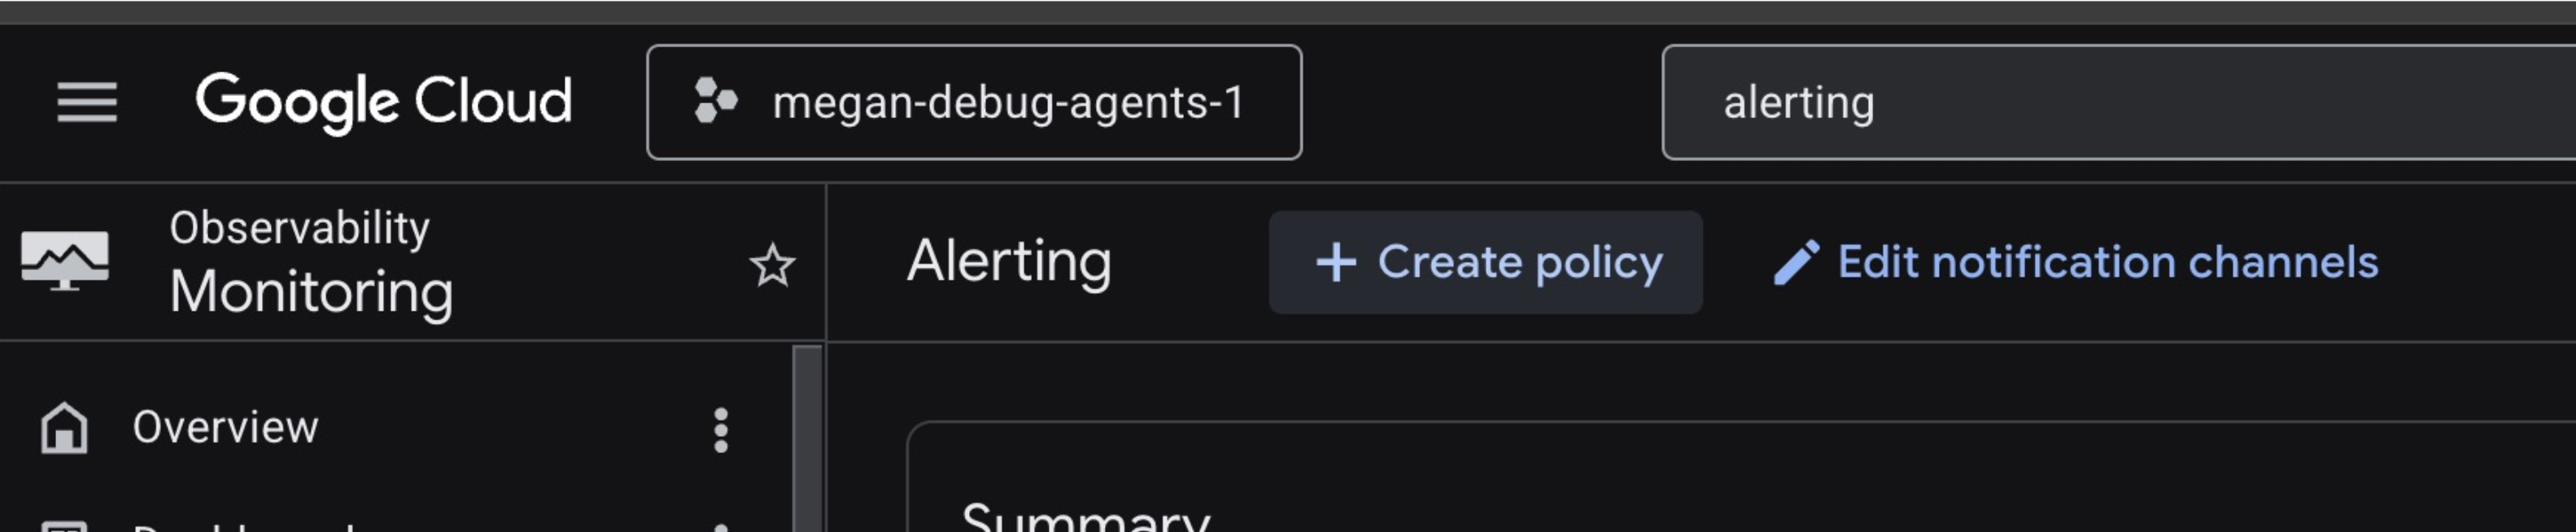2576x532 pixels.
Task: Open the Overview three-dot options menu
Action: click(720, 430)
